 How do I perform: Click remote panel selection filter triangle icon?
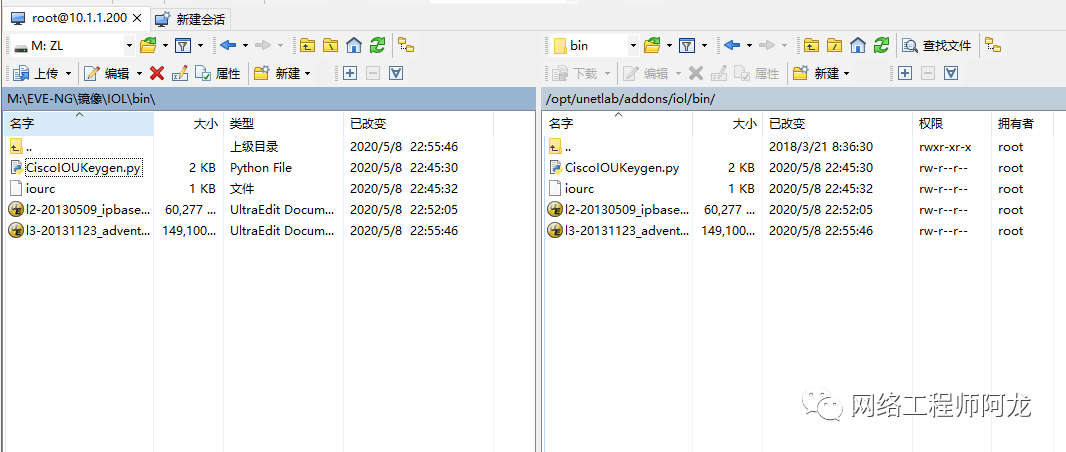(x=951, y=73)
